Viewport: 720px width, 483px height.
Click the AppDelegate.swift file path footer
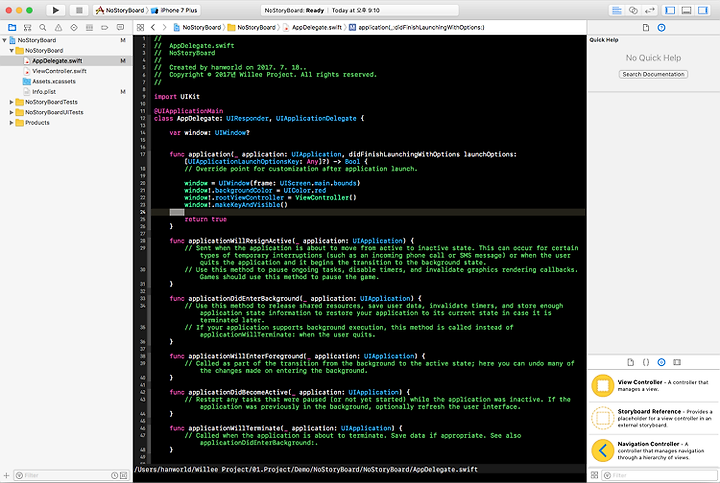tap(306, 469)
